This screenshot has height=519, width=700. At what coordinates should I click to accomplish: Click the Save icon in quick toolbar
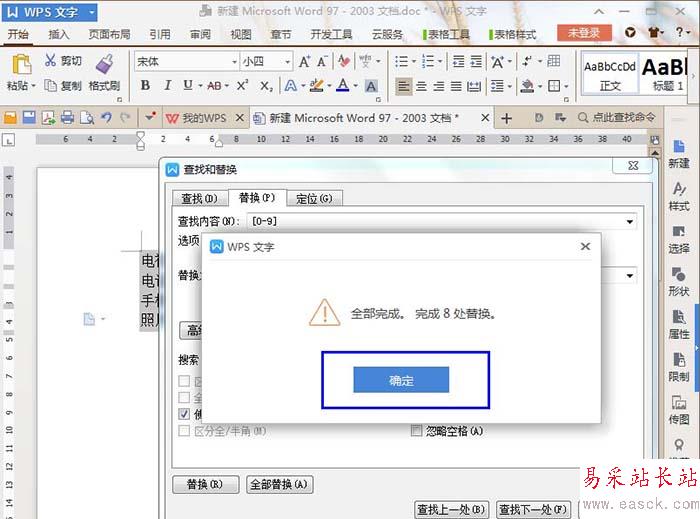[x=29, y=118]
